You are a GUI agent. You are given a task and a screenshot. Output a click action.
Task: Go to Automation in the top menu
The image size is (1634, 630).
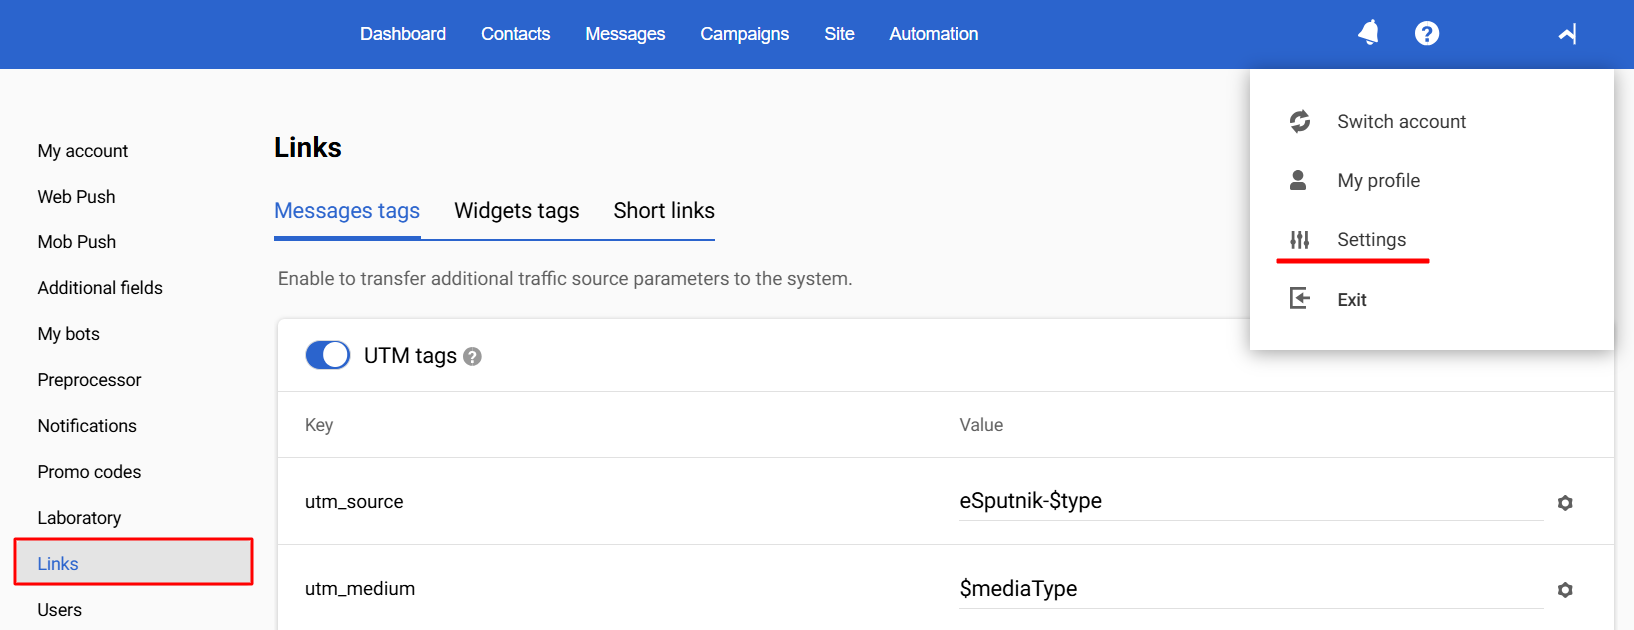[x=933, y=34]
